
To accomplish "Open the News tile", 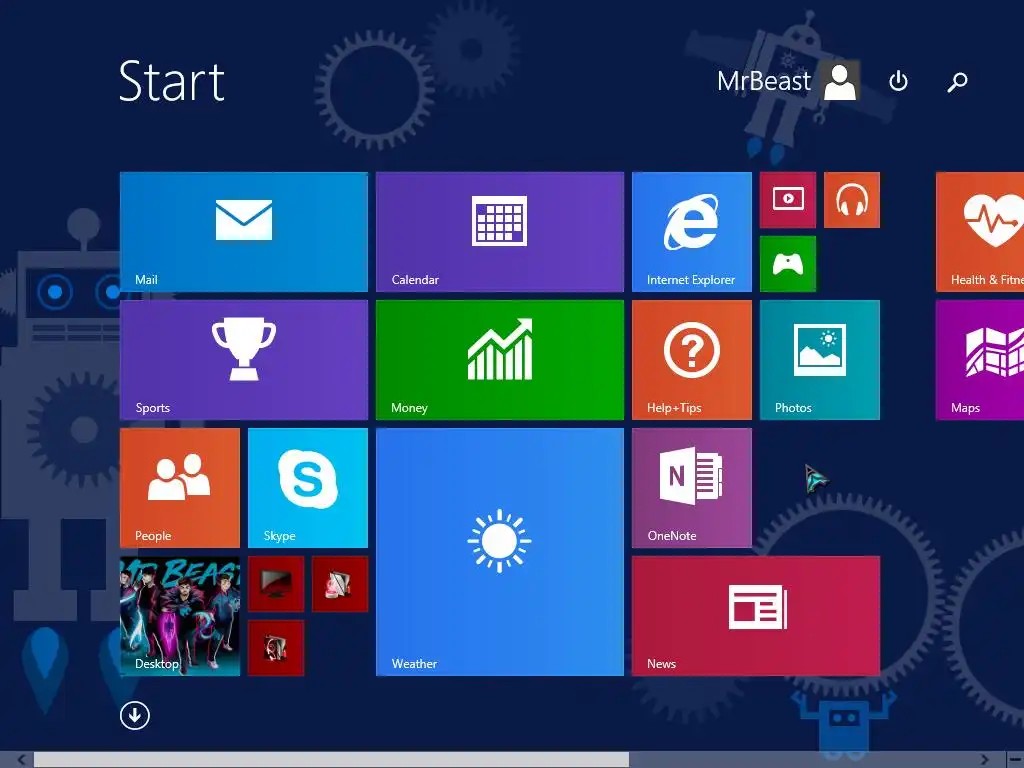I will 756,616.
